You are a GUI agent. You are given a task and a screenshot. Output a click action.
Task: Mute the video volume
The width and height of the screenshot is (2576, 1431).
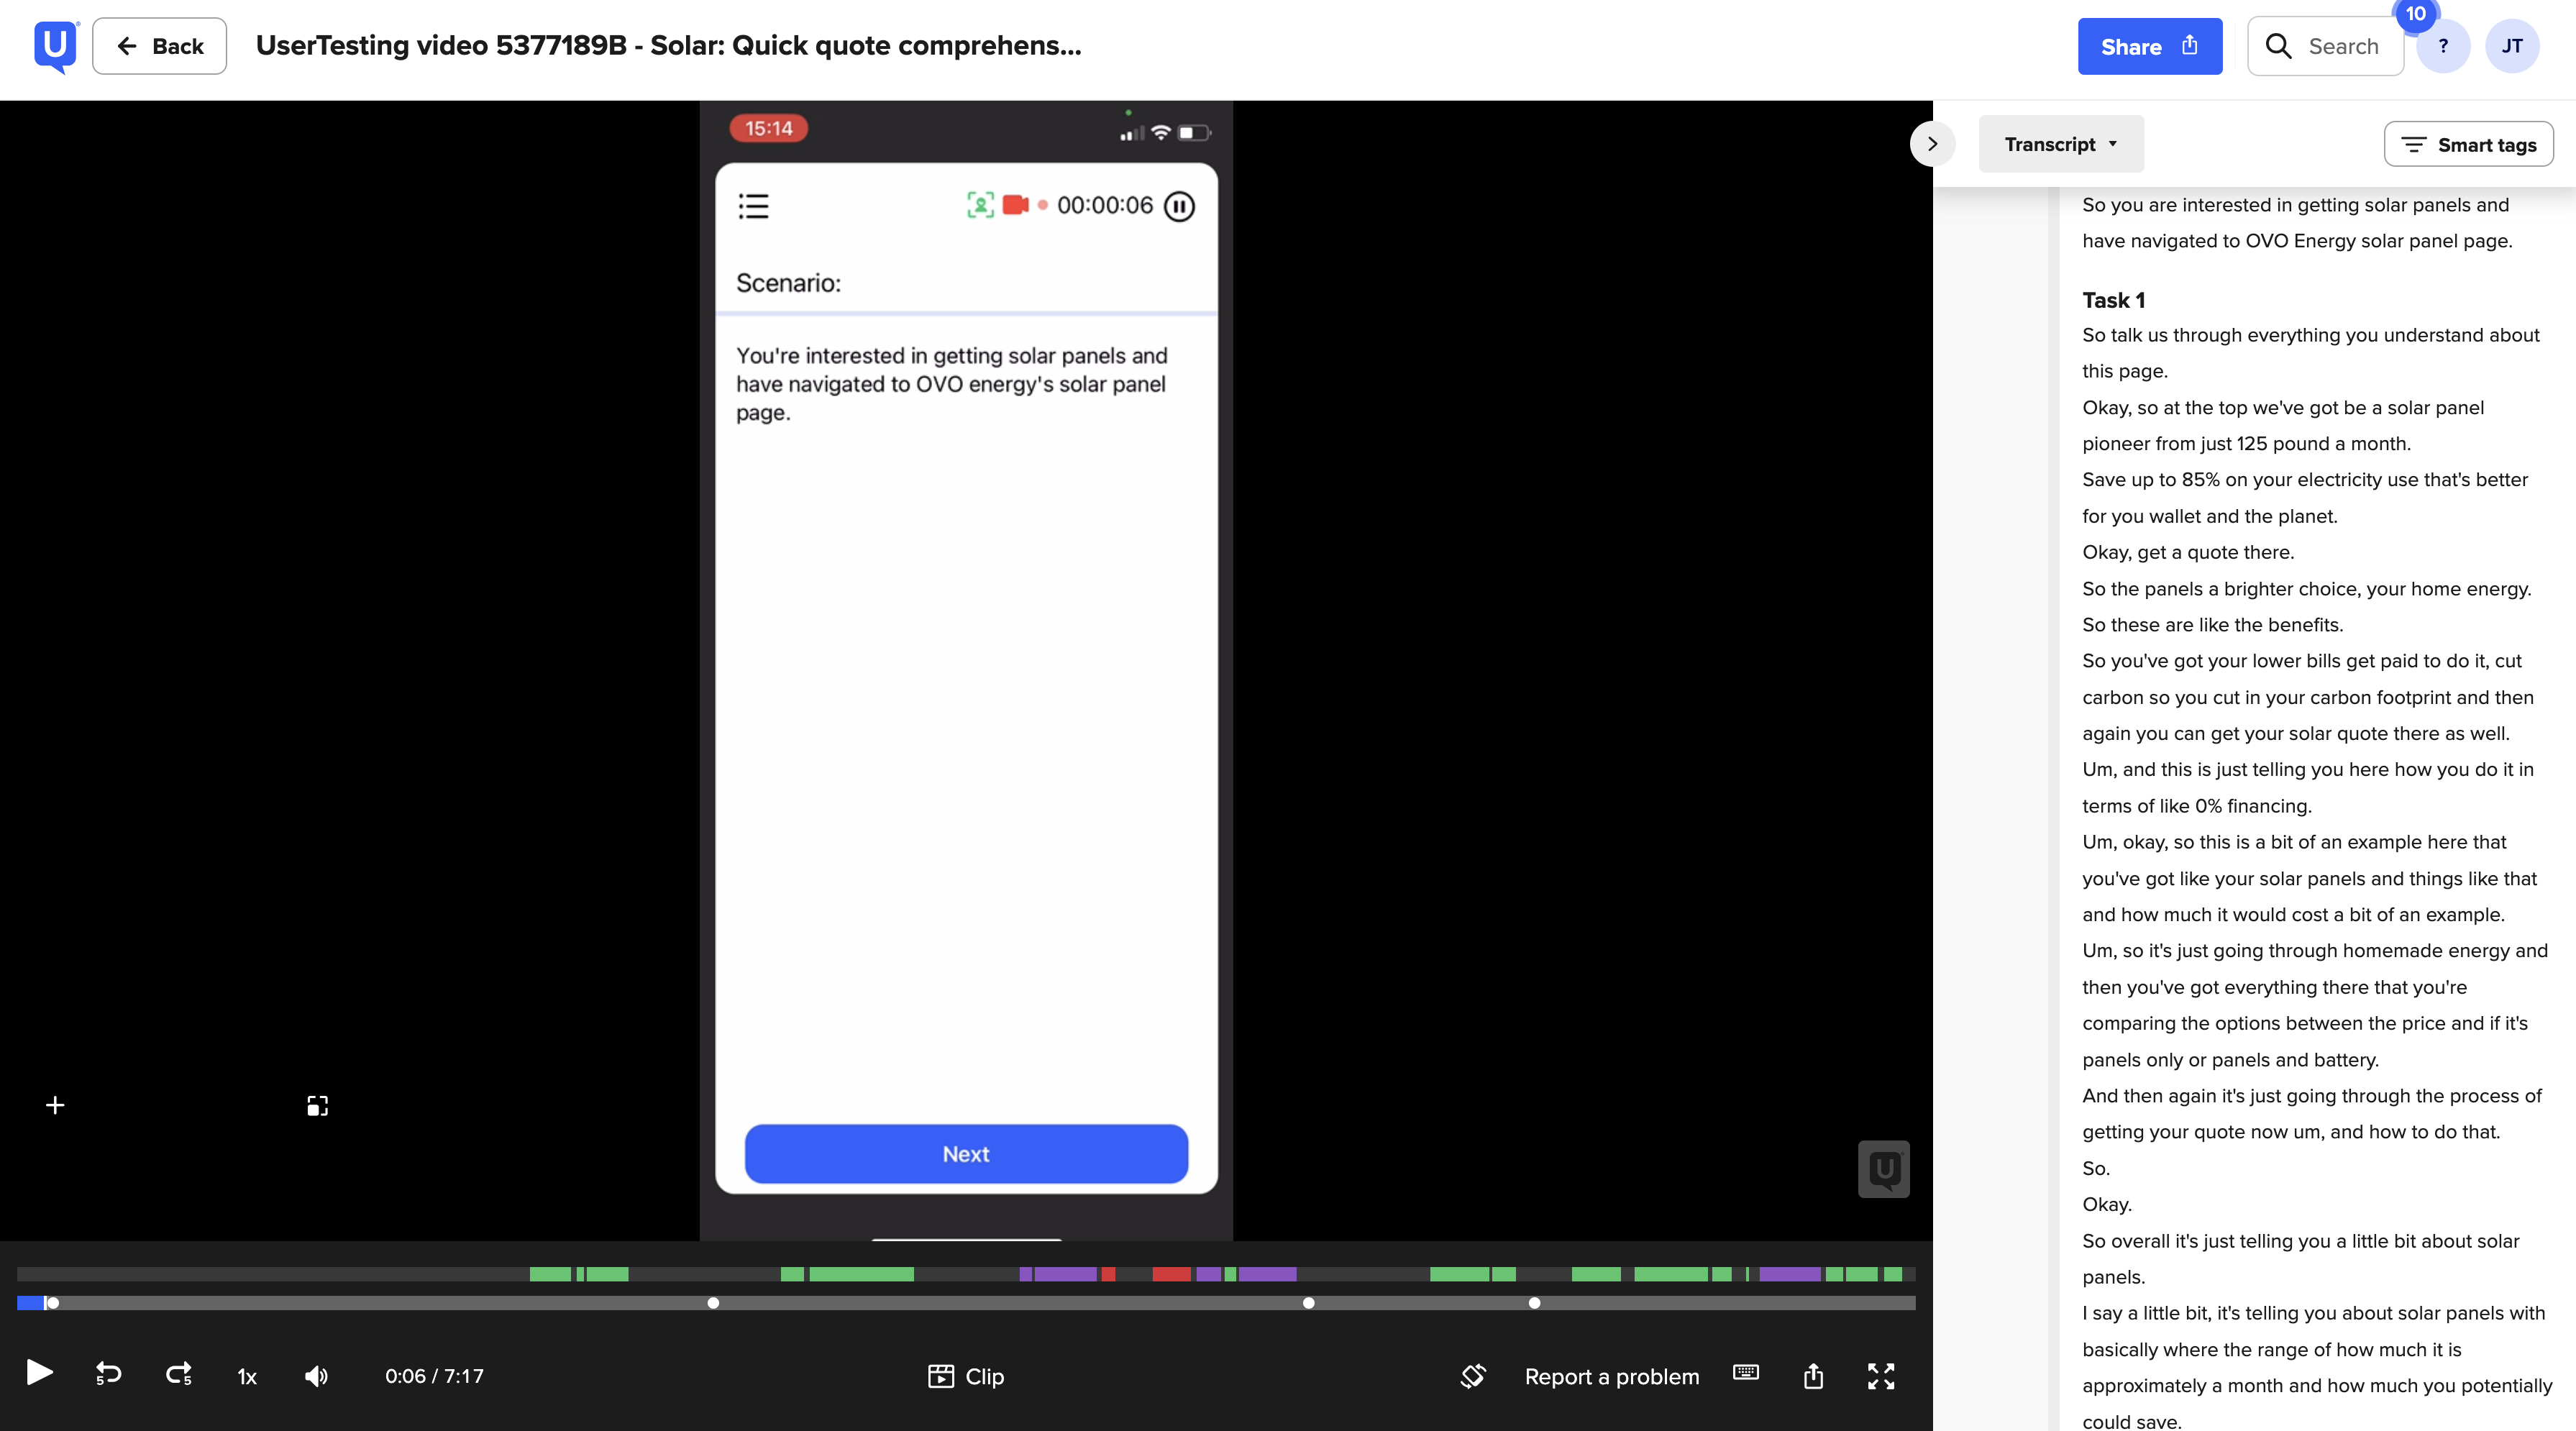point(316,1376)
